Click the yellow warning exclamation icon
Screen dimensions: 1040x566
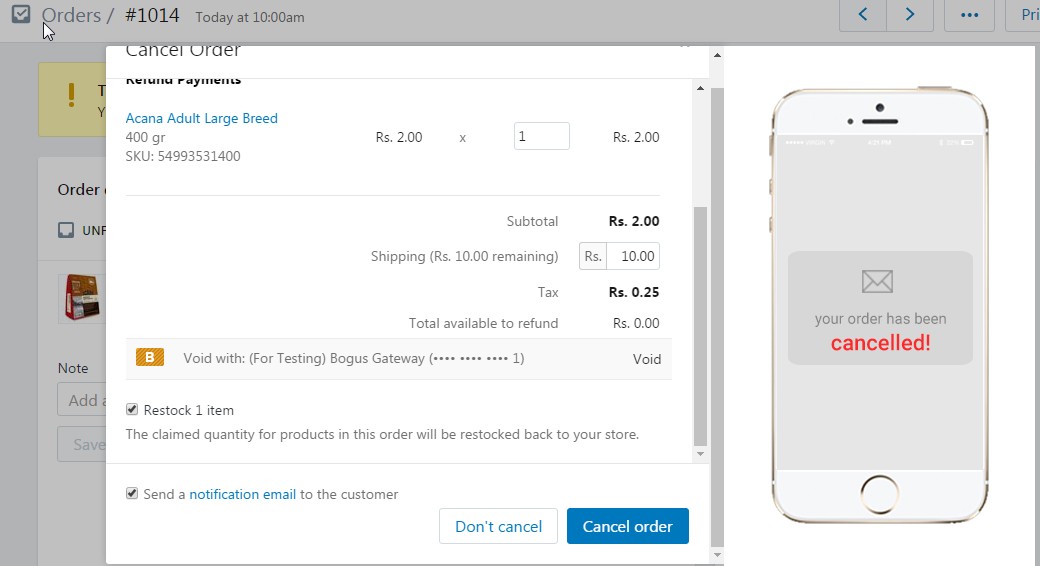[72, 95]
